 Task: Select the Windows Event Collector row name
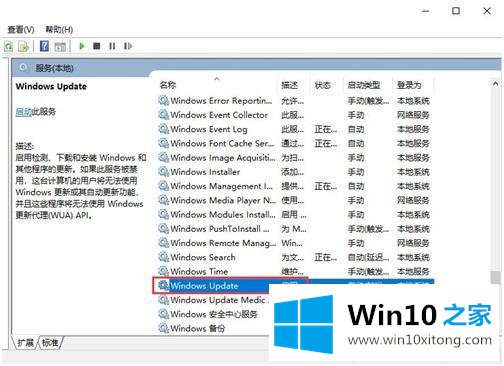point(219,115)
